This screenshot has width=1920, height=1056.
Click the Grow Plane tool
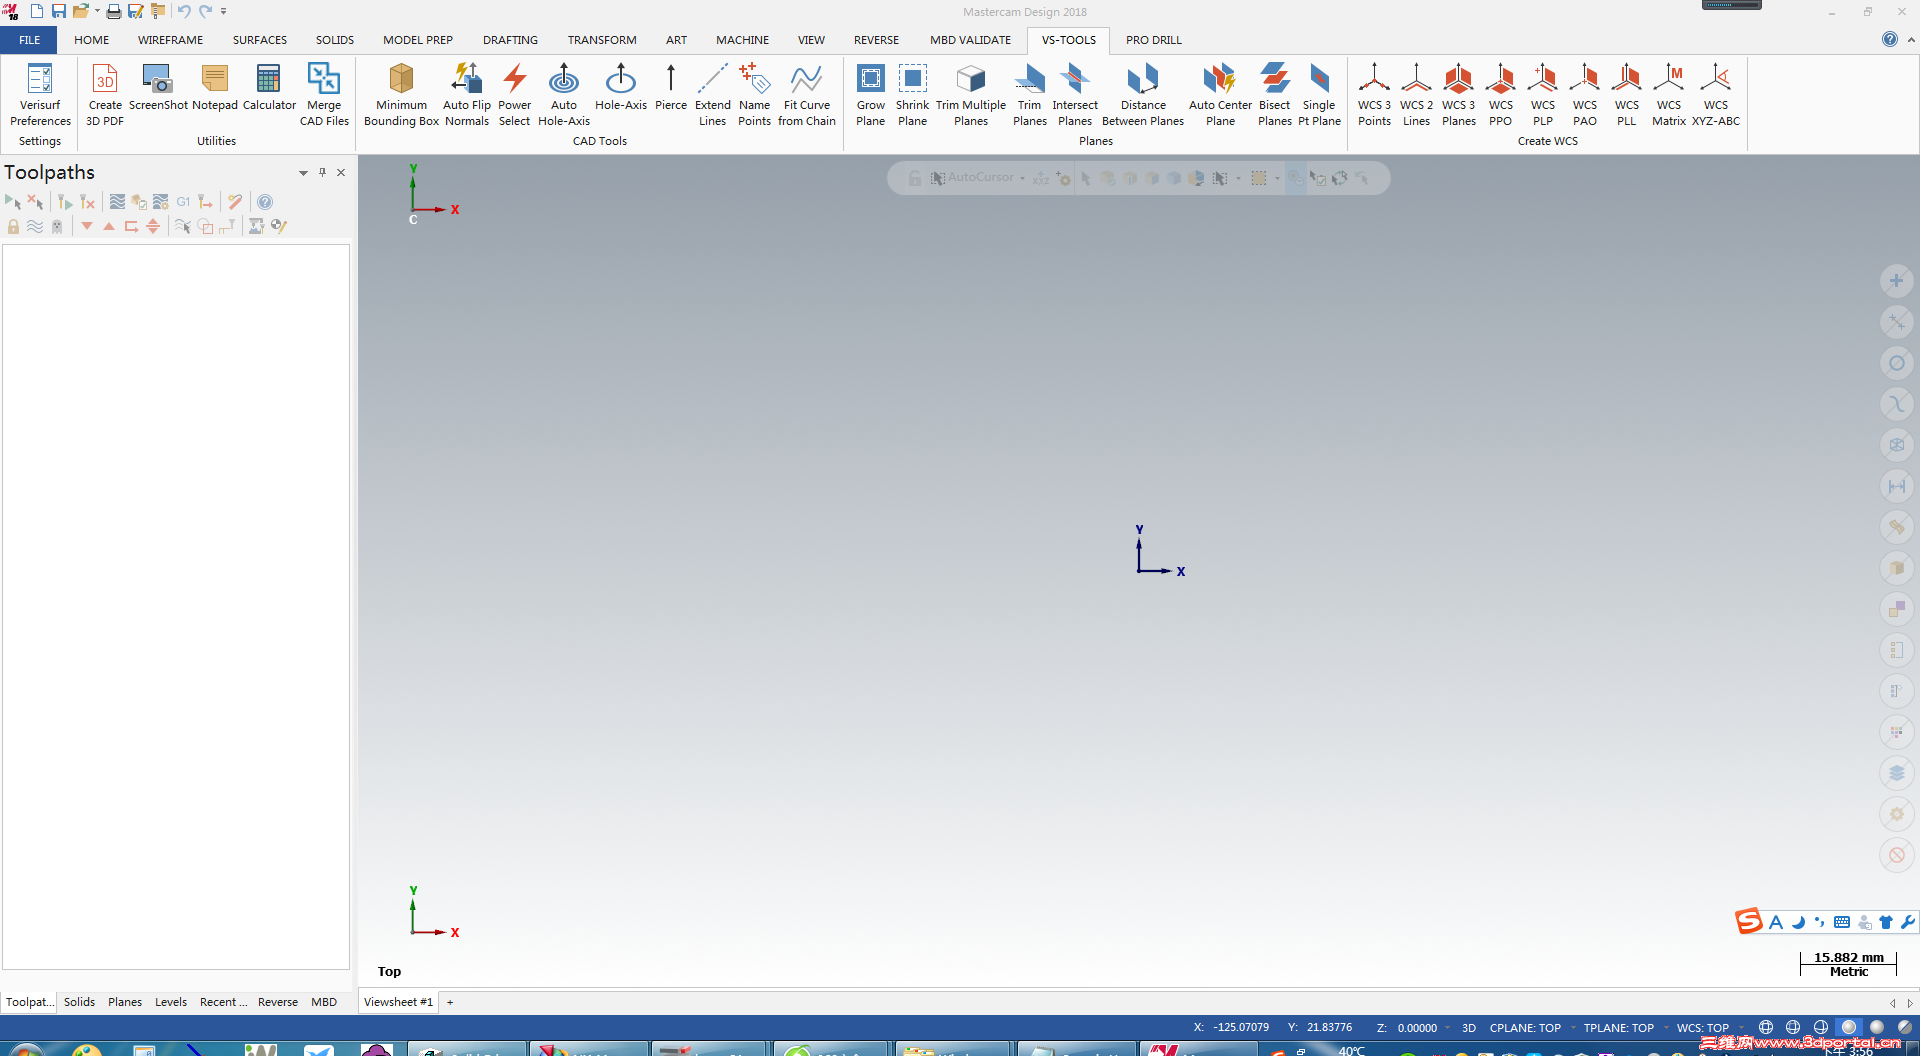click(x=870, y=94)
